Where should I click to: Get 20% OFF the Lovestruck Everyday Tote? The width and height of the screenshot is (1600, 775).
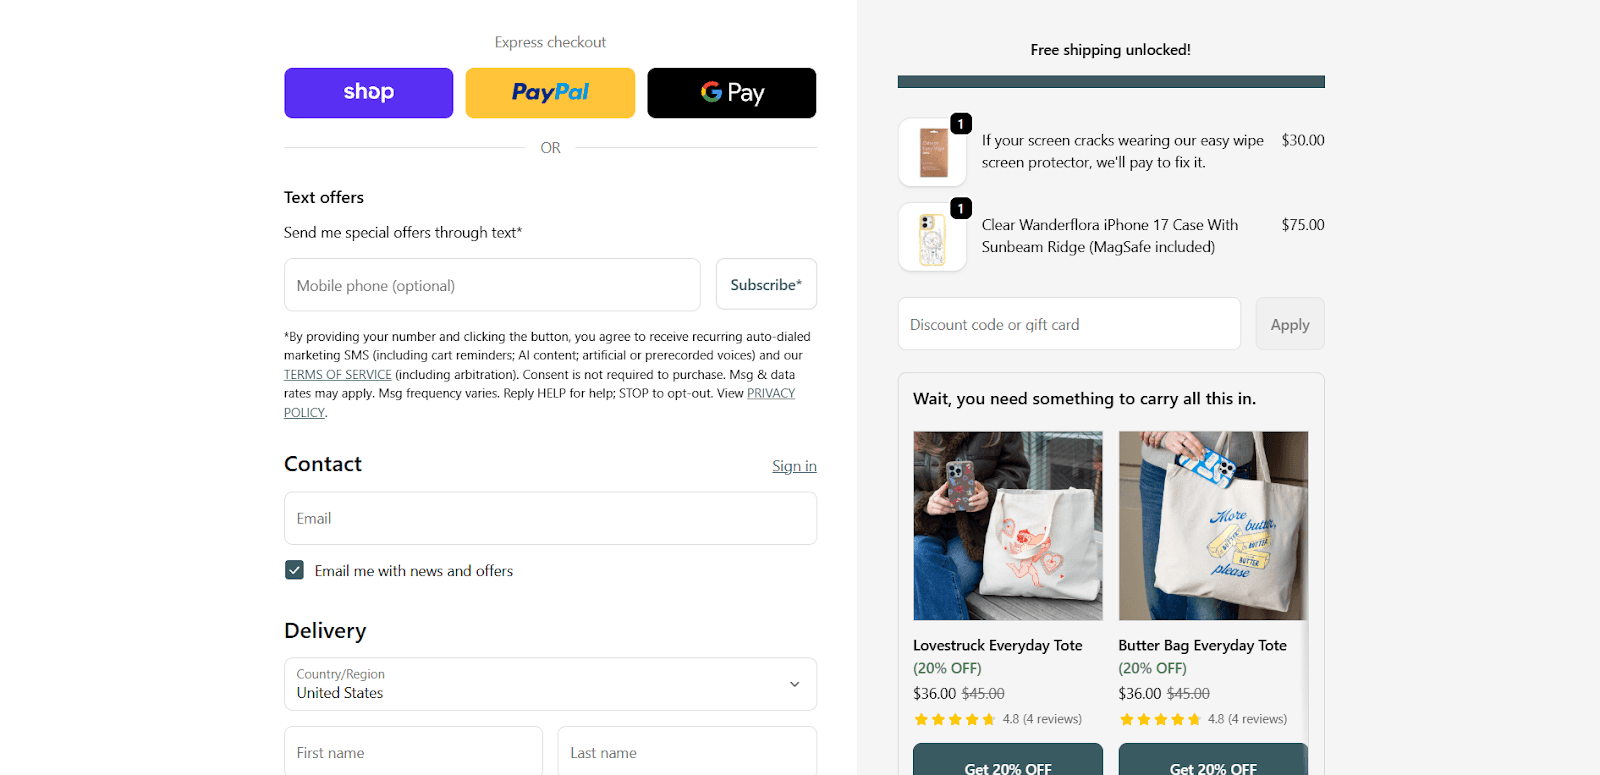(x=1006, y=766)
